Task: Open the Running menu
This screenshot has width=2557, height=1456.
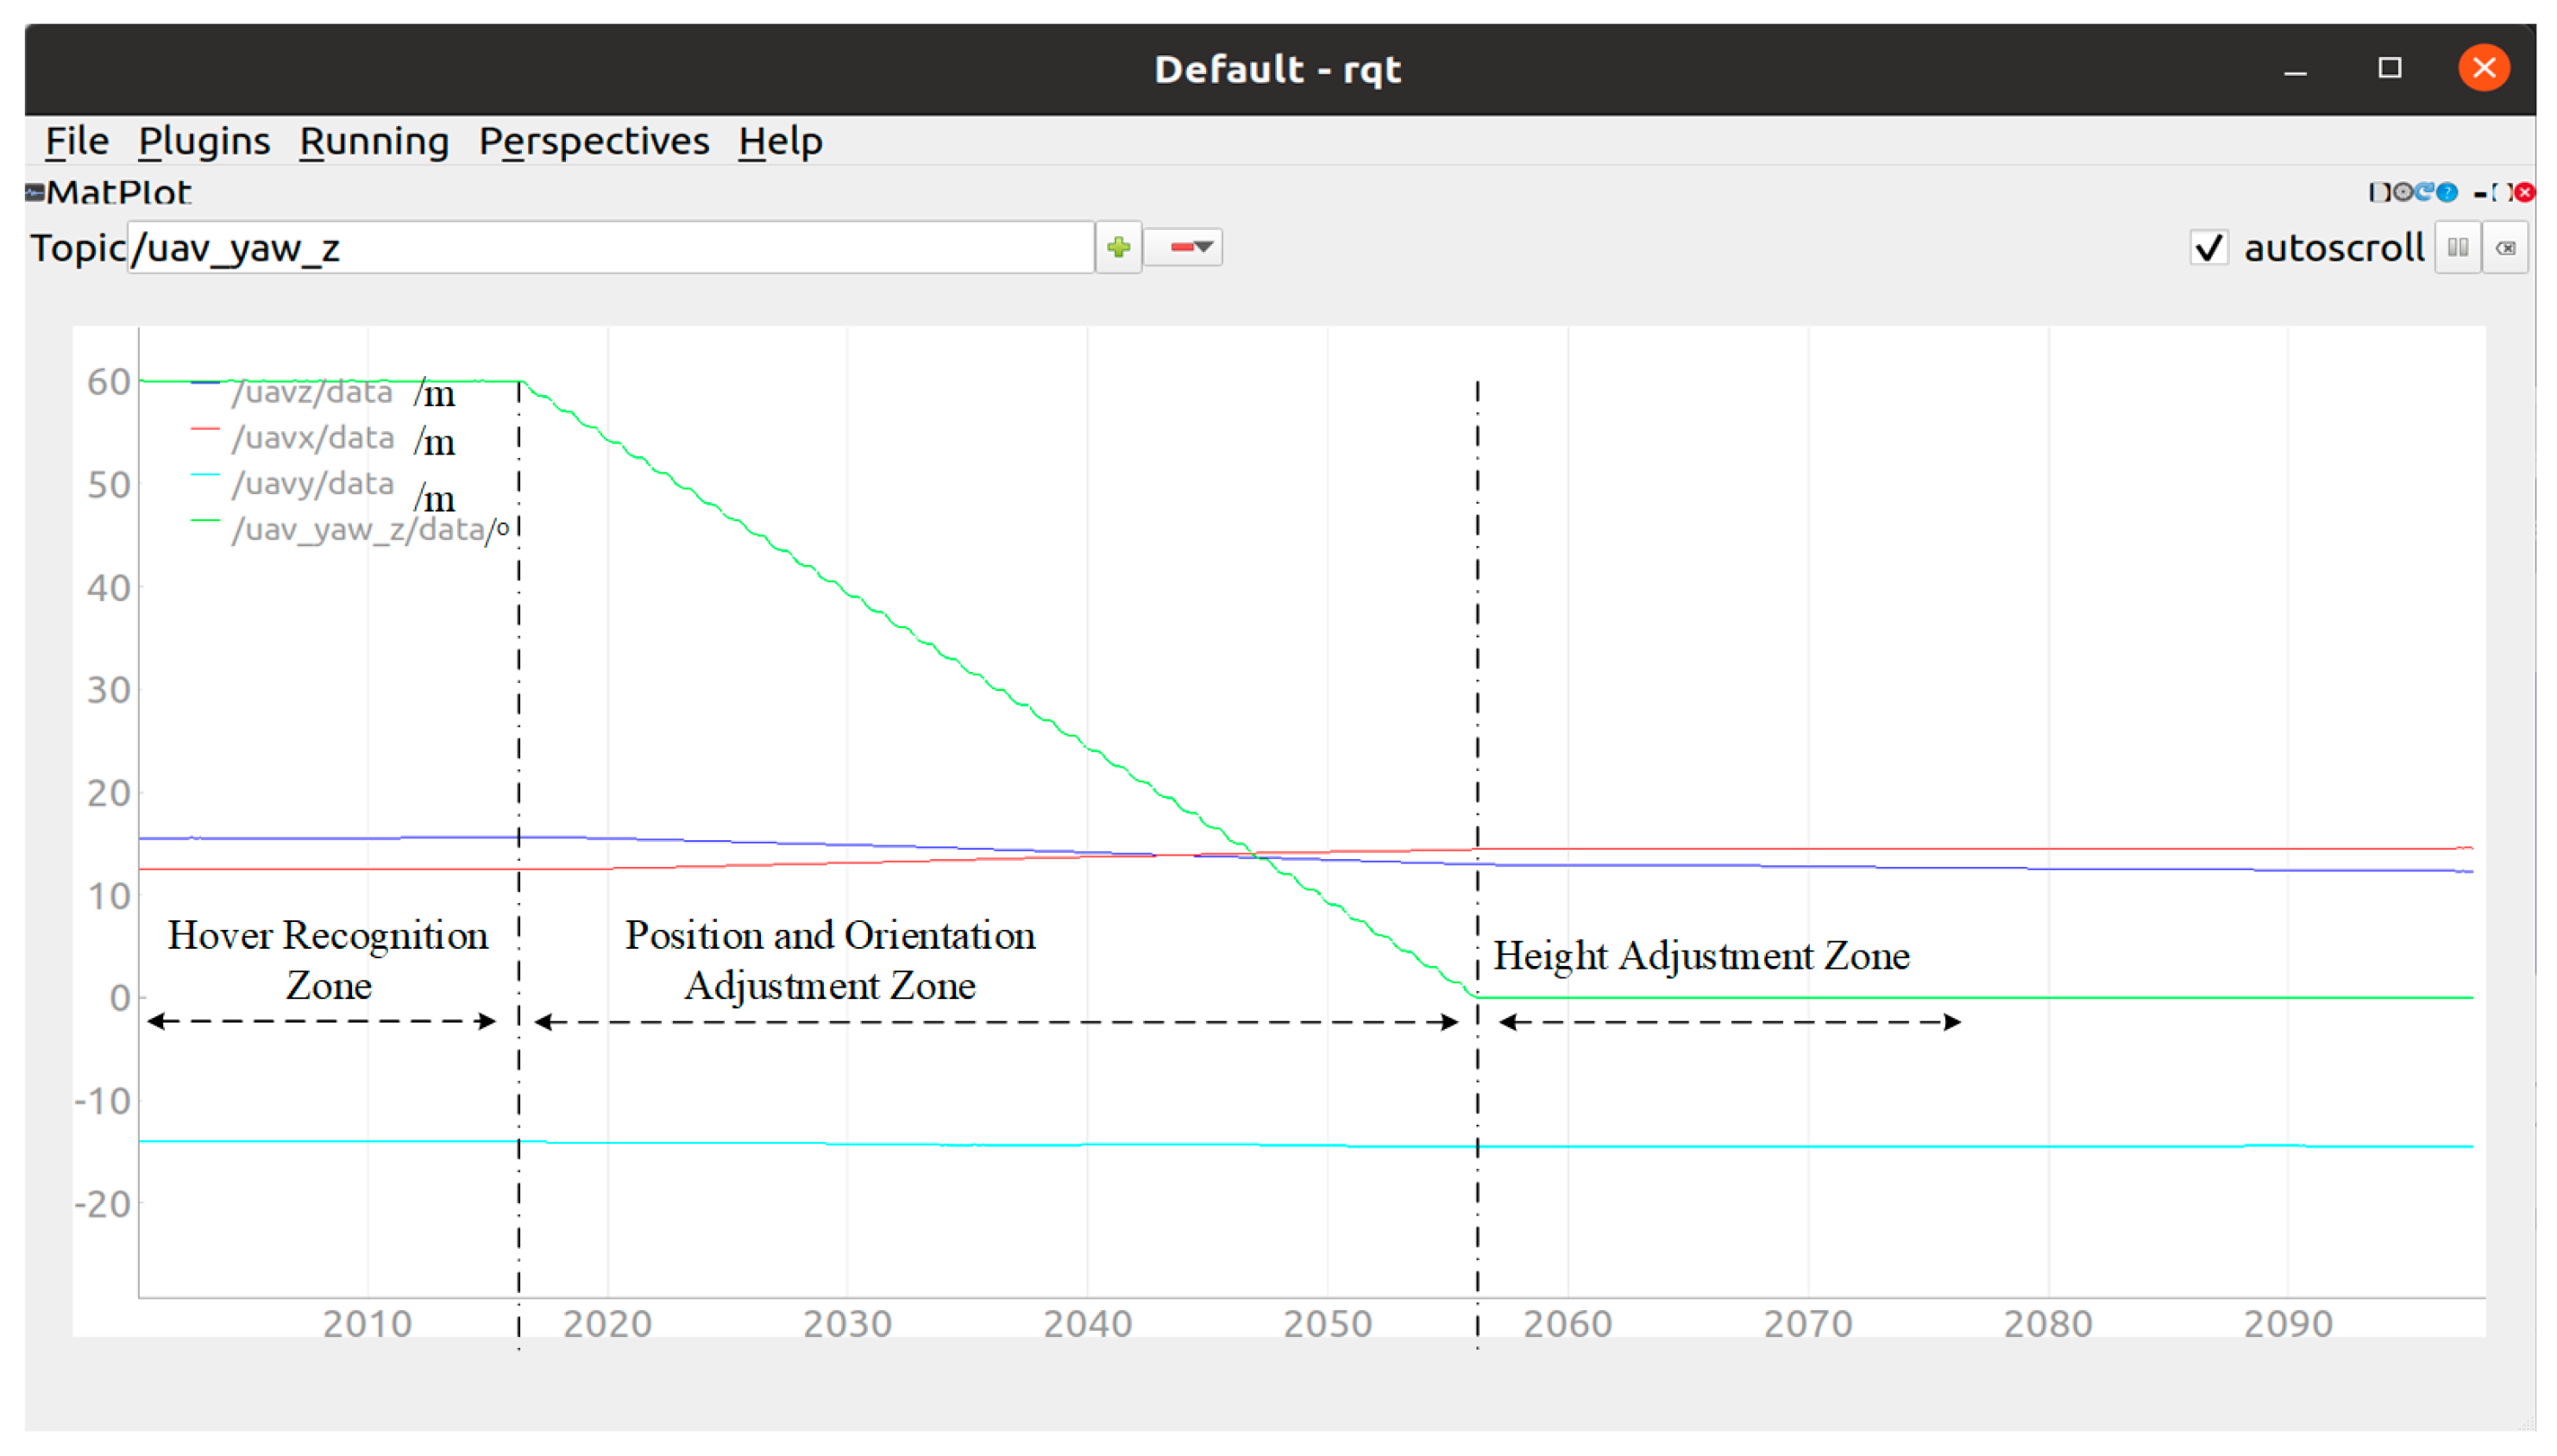Action: [374, 141]
